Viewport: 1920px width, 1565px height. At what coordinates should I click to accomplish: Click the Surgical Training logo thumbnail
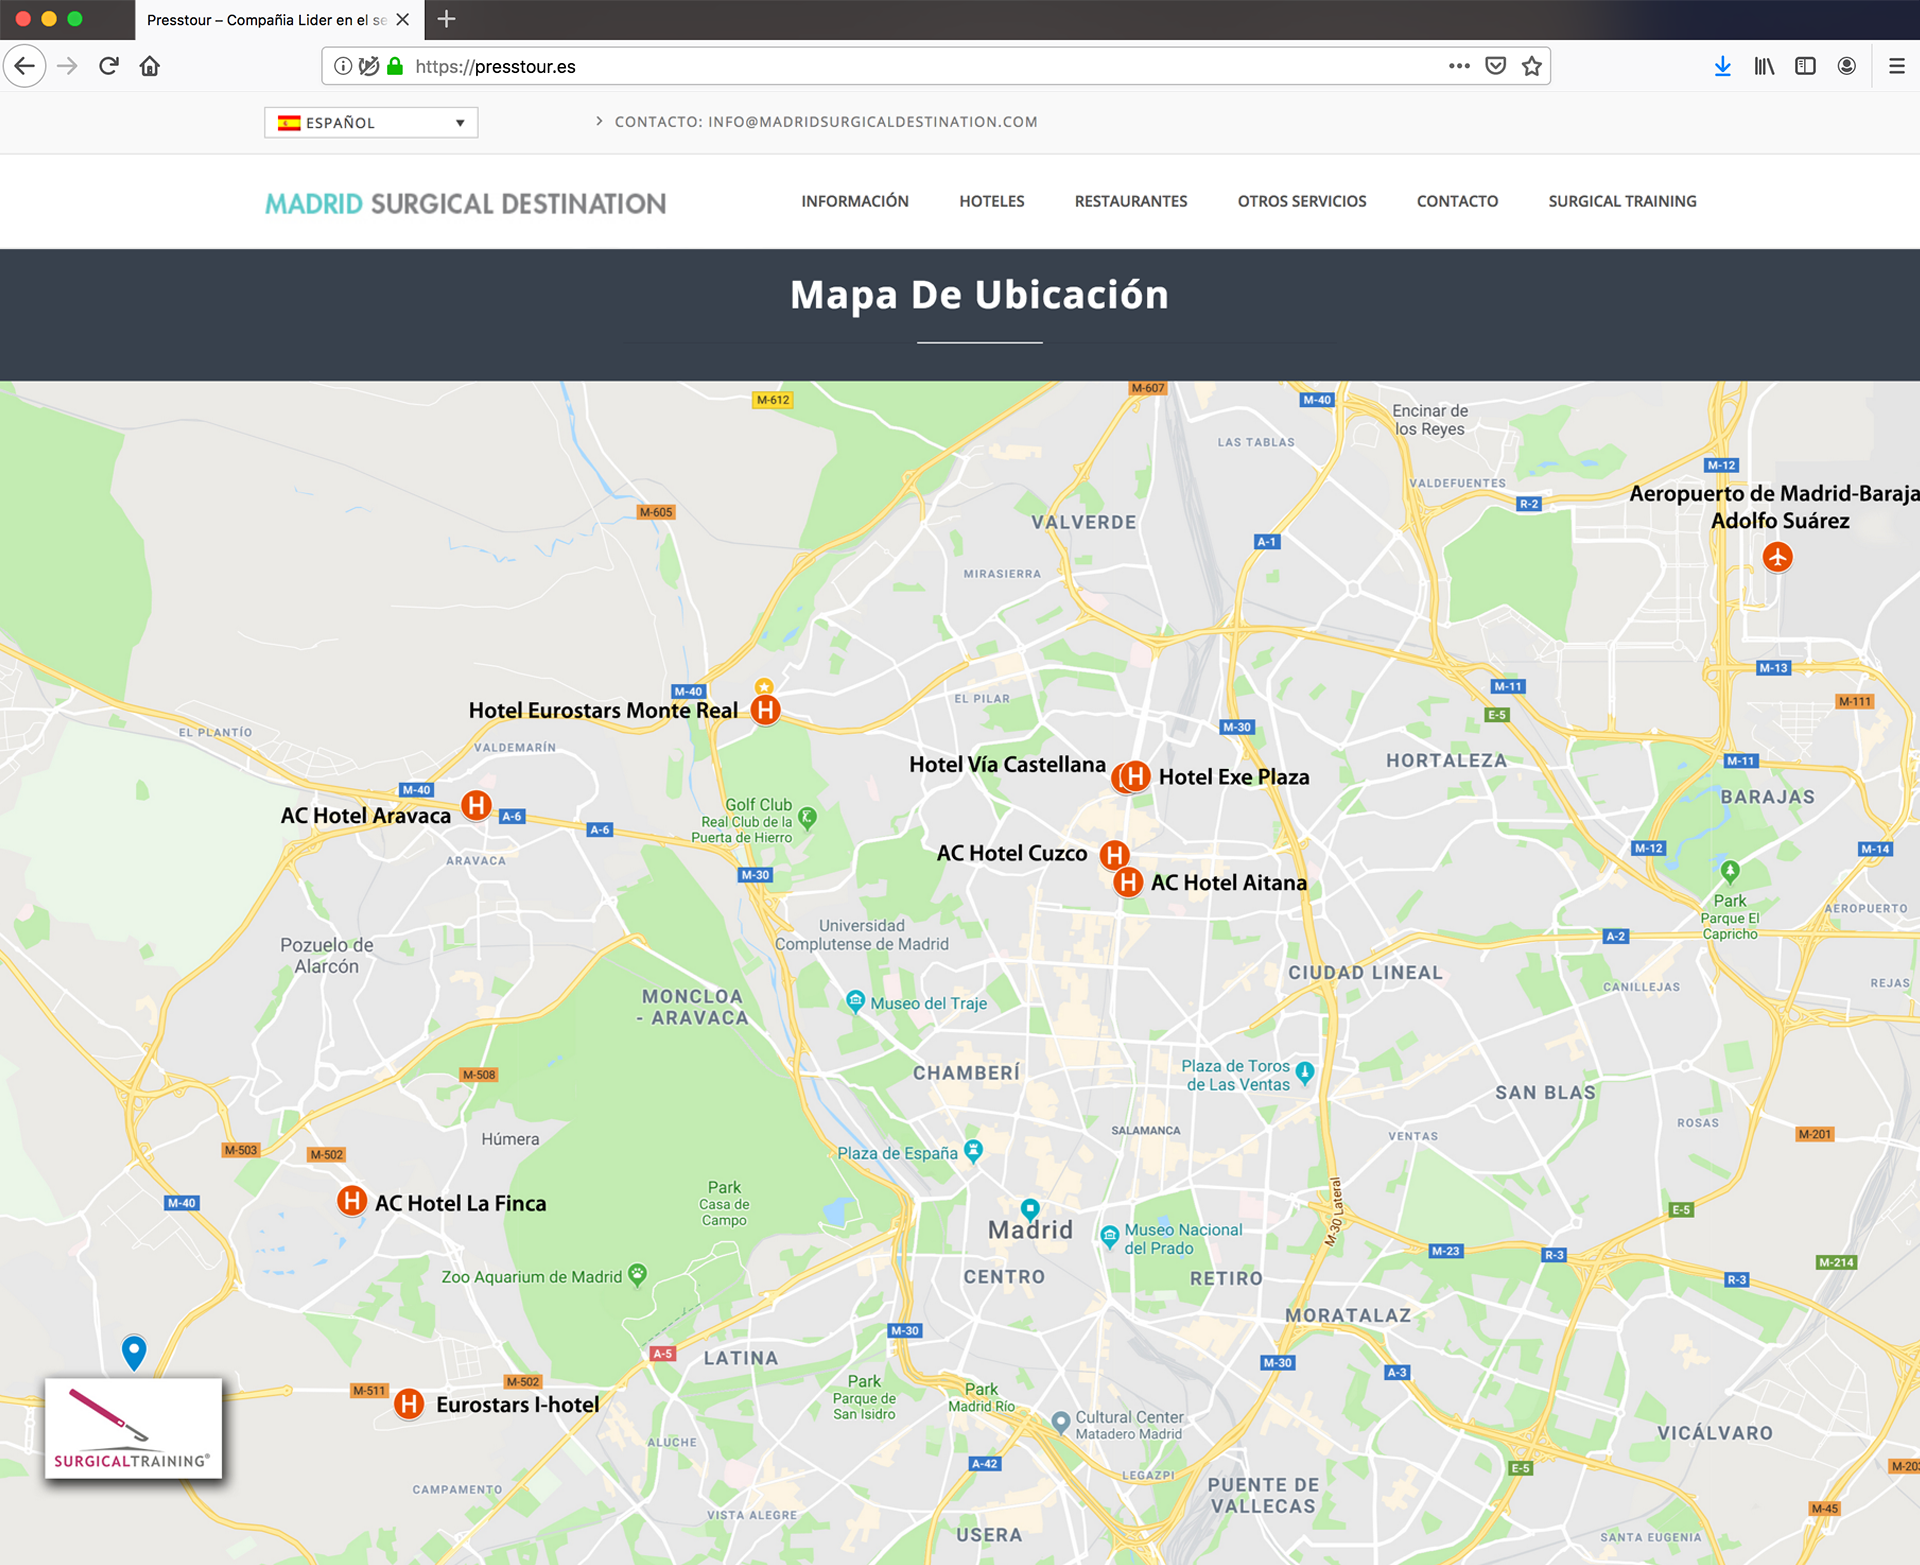(133, 1428)
